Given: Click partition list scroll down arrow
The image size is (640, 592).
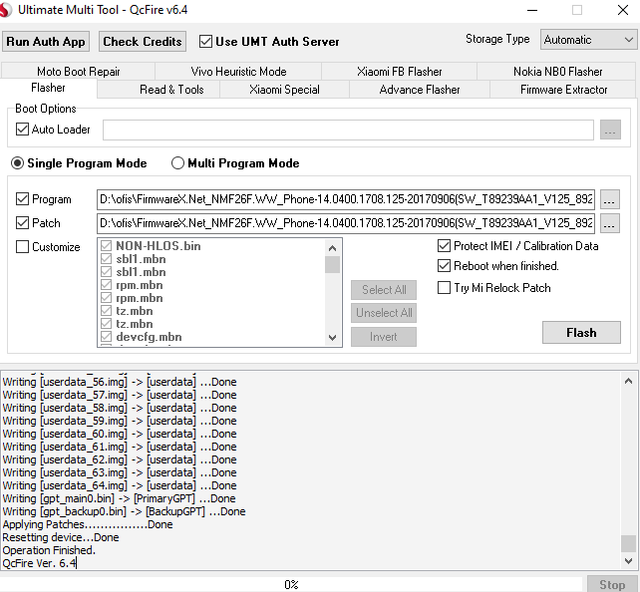Looking at the screenshot, I should pos(332,338).
